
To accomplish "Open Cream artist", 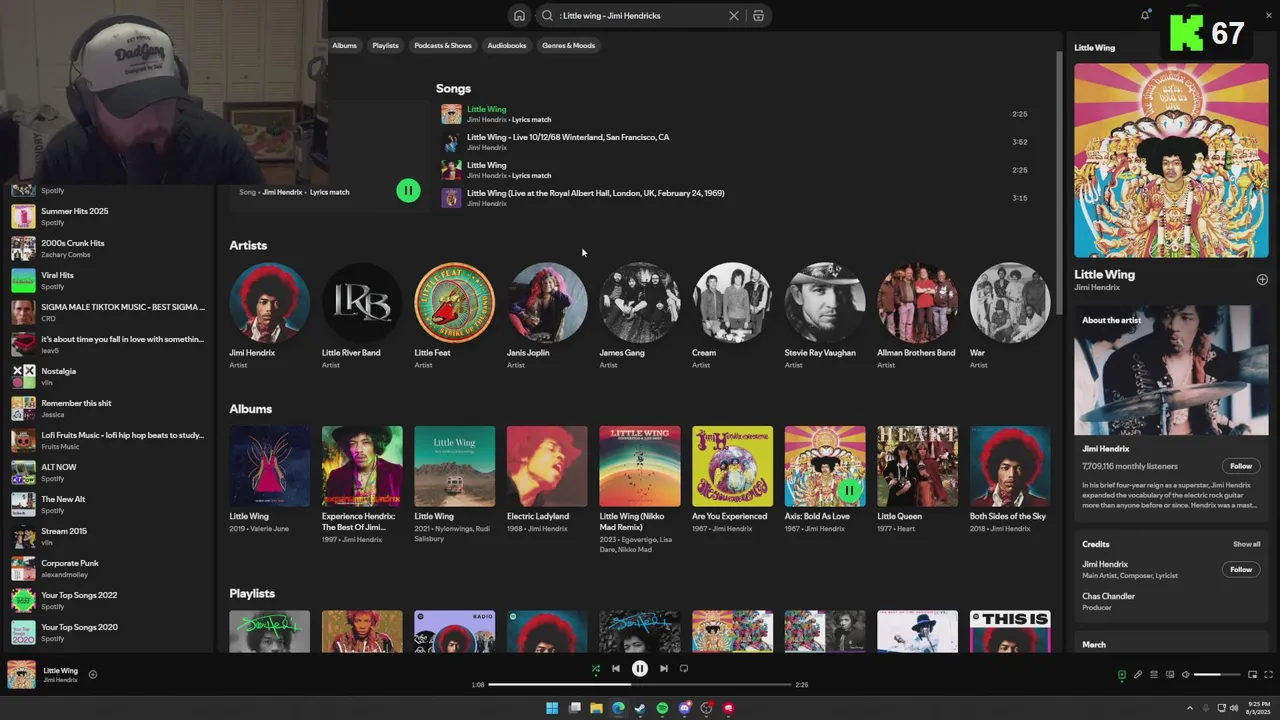I will [x=732, y=303].
